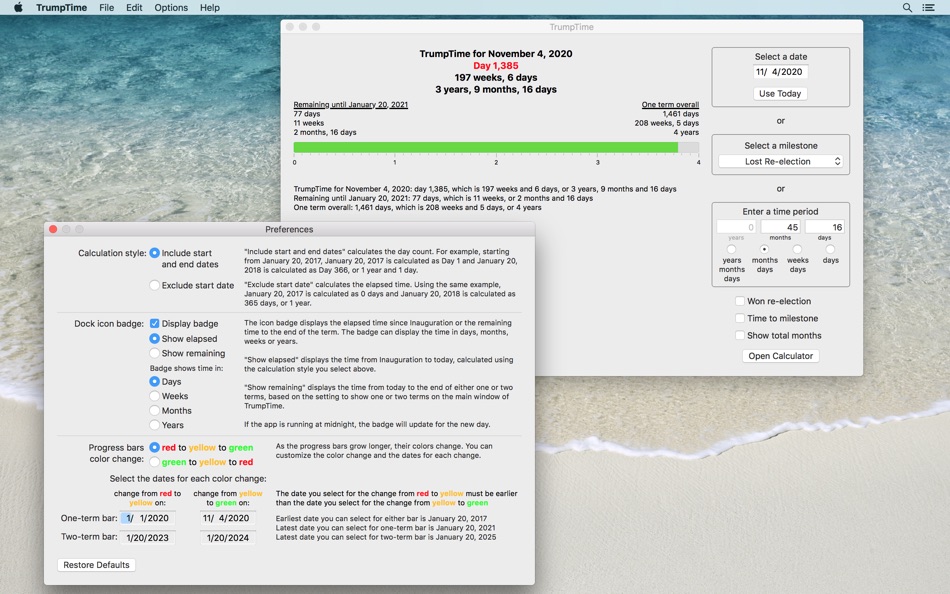Open the Apple menu

tap(18, 7)
